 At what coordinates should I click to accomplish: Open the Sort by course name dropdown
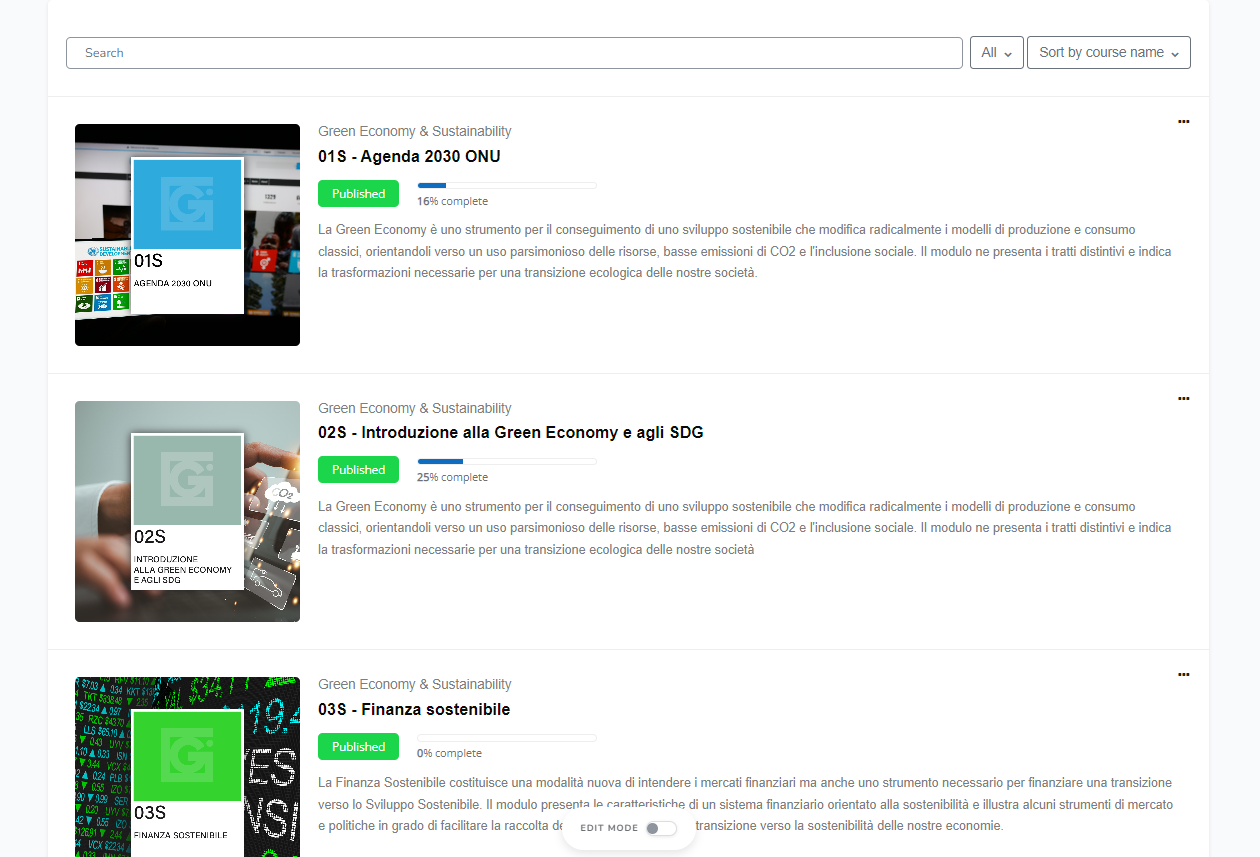pos(1108,53)
